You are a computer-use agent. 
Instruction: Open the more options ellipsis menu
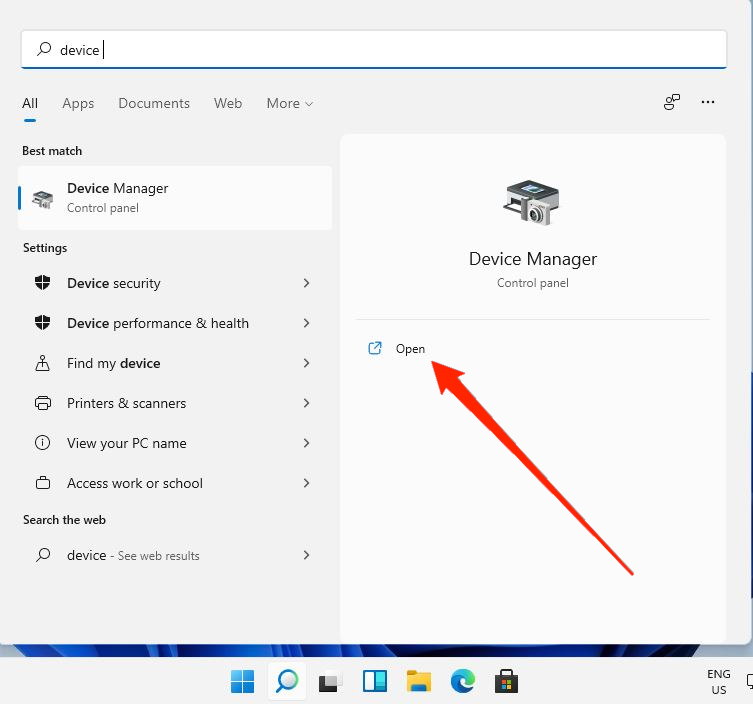pyautogui.click(x=708, y=103)
